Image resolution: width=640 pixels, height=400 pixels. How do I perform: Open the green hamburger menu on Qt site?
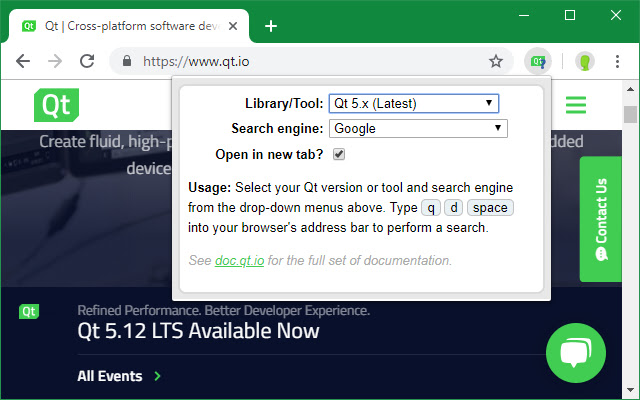coord(575,105)
